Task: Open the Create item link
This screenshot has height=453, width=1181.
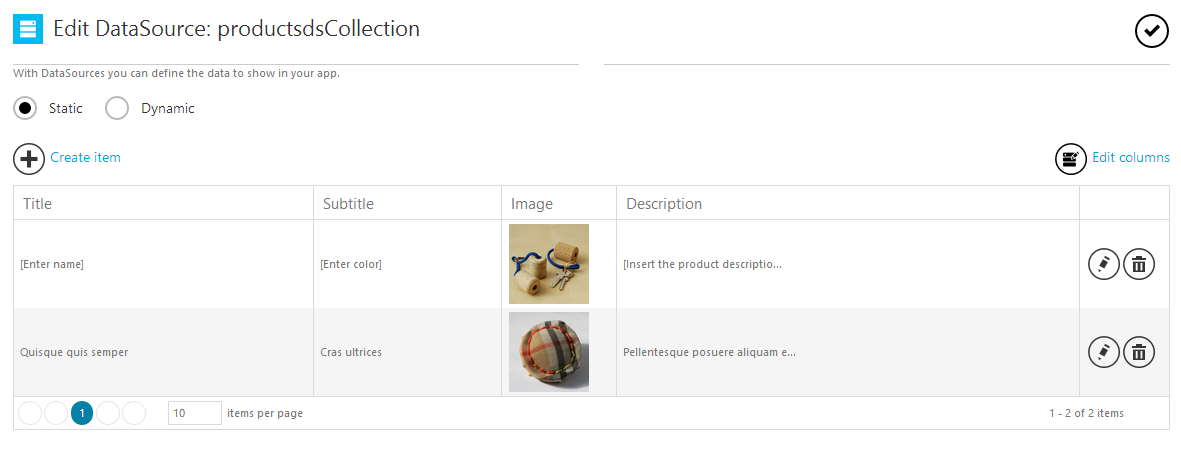Action: (x=85, y=157)
